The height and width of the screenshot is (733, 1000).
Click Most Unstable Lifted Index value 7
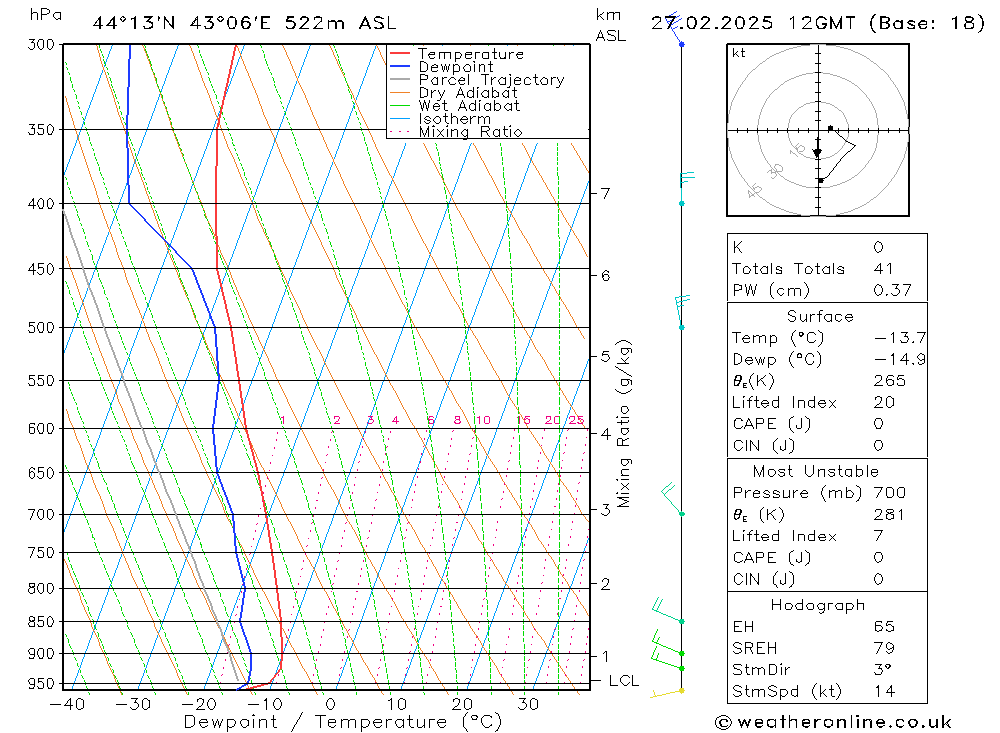[x=879, y=536]
